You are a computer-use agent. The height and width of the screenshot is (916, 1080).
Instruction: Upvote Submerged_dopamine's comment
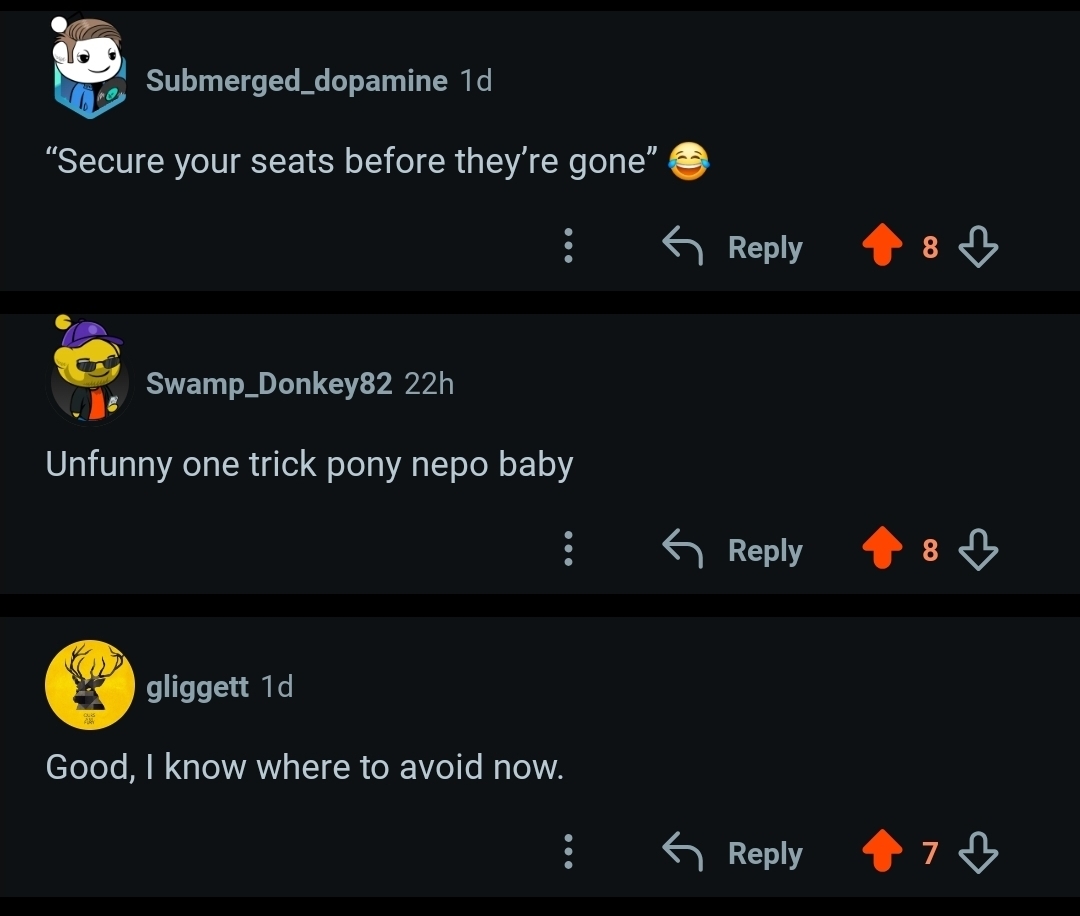(881, 247)
